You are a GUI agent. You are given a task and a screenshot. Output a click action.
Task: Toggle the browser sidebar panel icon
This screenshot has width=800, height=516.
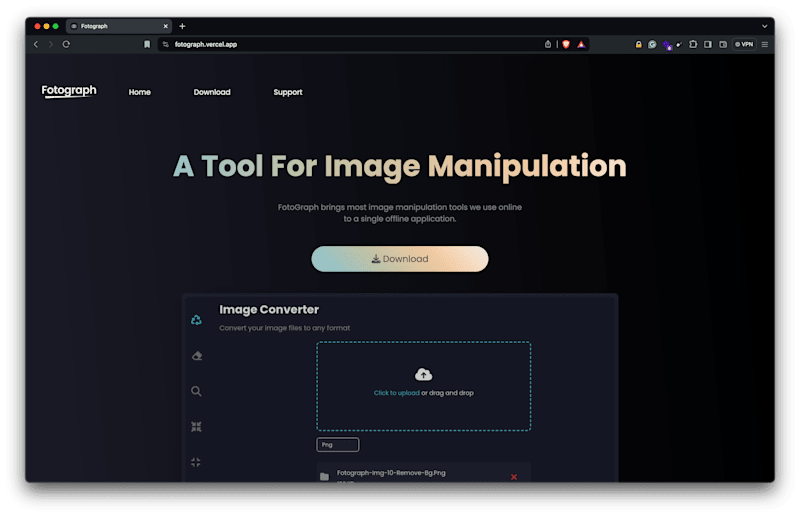[x=708, y=44]
